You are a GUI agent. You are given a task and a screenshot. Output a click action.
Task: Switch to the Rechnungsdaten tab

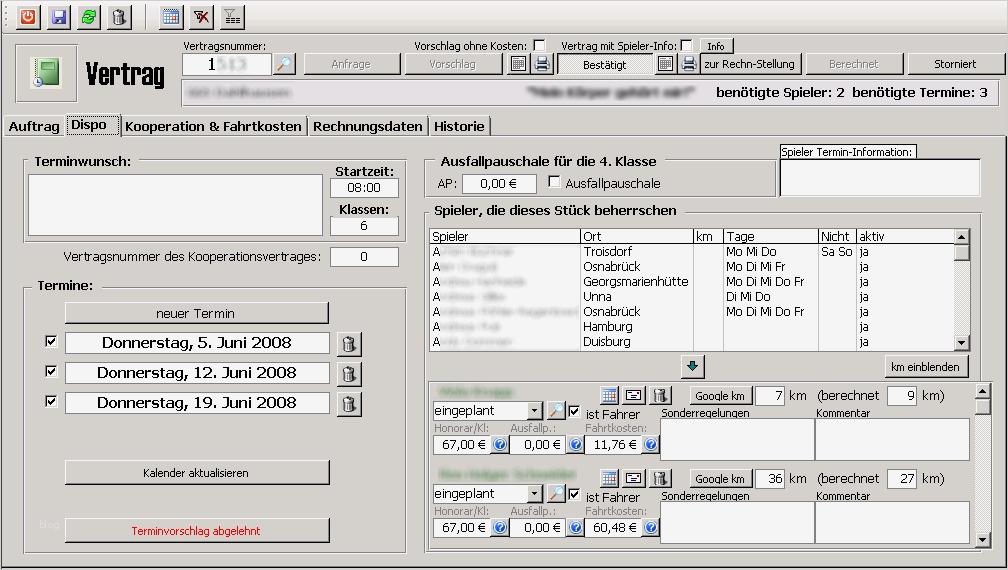click(368, 126)
